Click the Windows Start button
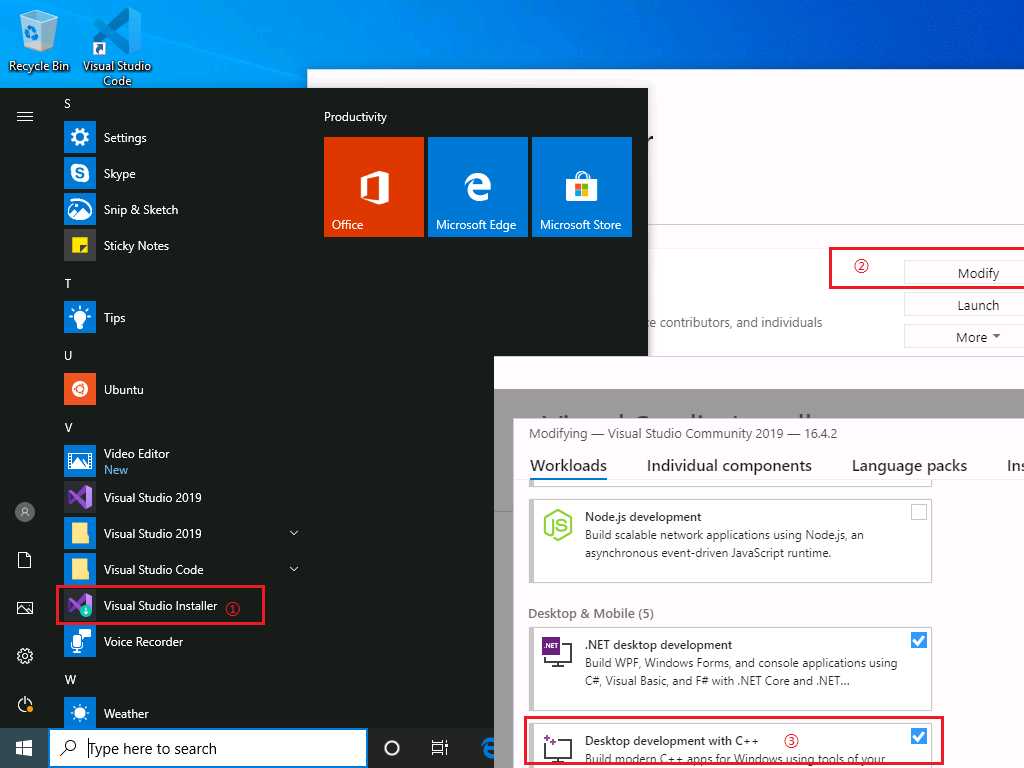The width and height of the screenshot is (1024, 768). coord(24,748)
